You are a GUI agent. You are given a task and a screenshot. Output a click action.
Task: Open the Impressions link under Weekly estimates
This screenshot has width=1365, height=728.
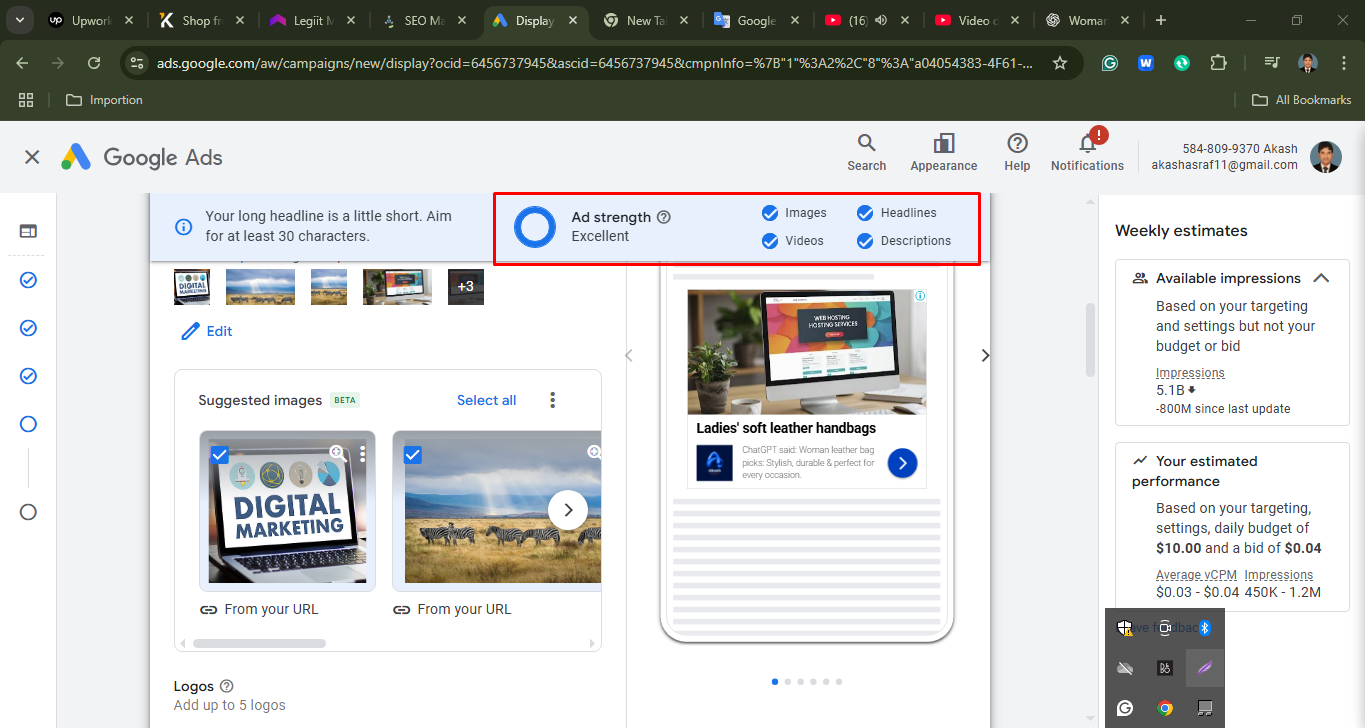tap(1190, 372)
